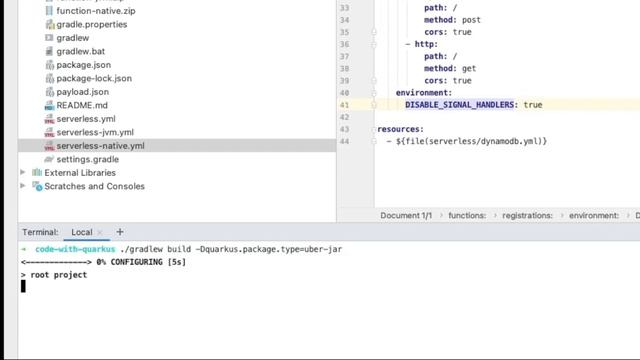Click the gradlew file icon
Image resolution: width=640 pixels, height=360 pixels.
49,38
